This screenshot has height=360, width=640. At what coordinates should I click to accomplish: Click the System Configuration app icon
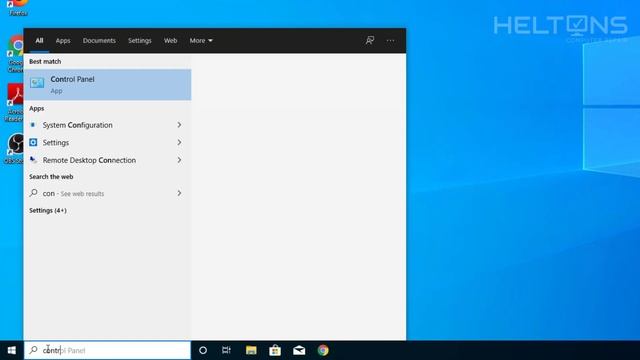click(x=33, y=125)
